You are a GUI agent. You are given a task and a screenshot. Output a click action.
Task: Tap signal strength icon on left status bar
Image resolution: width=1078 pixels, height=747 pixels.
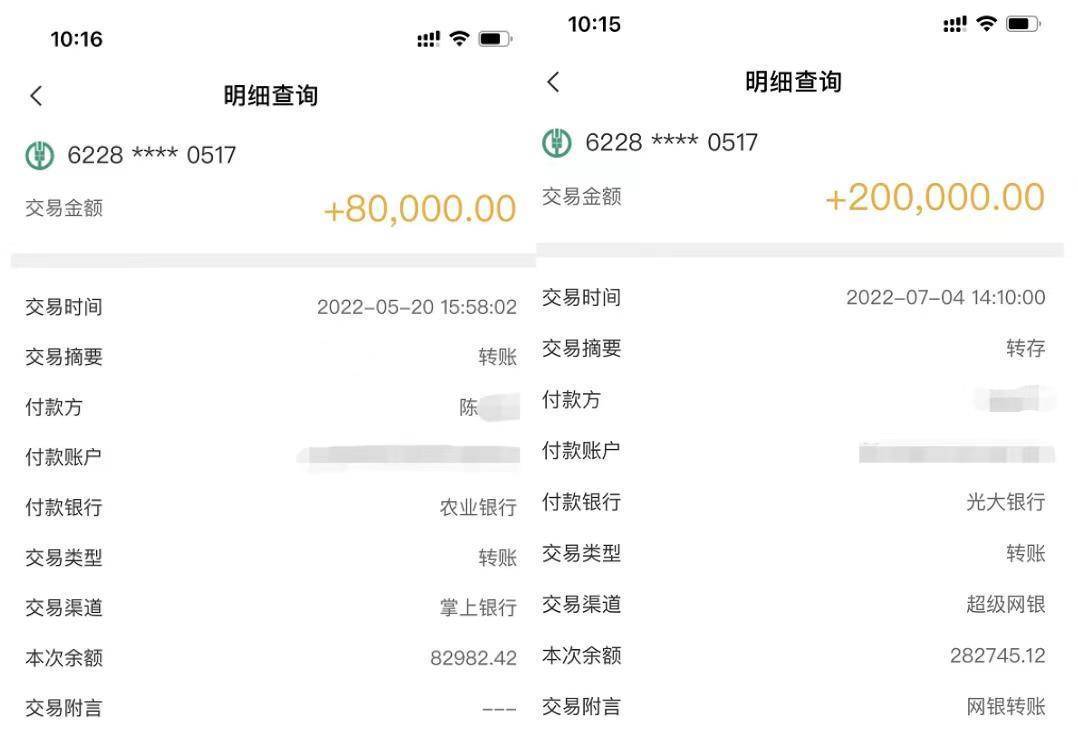coord(428,39)
